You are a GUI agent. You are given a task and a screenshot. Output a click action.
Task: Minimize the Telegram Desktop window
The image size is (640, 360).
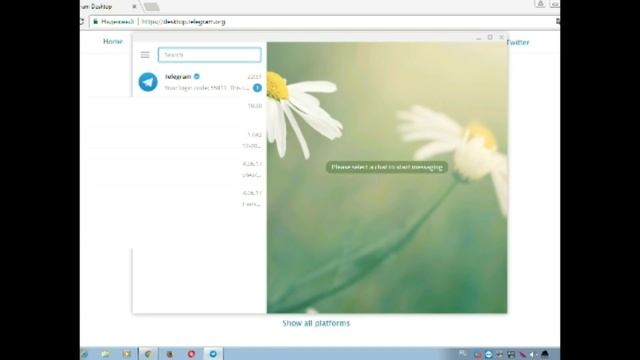(478, 38)
